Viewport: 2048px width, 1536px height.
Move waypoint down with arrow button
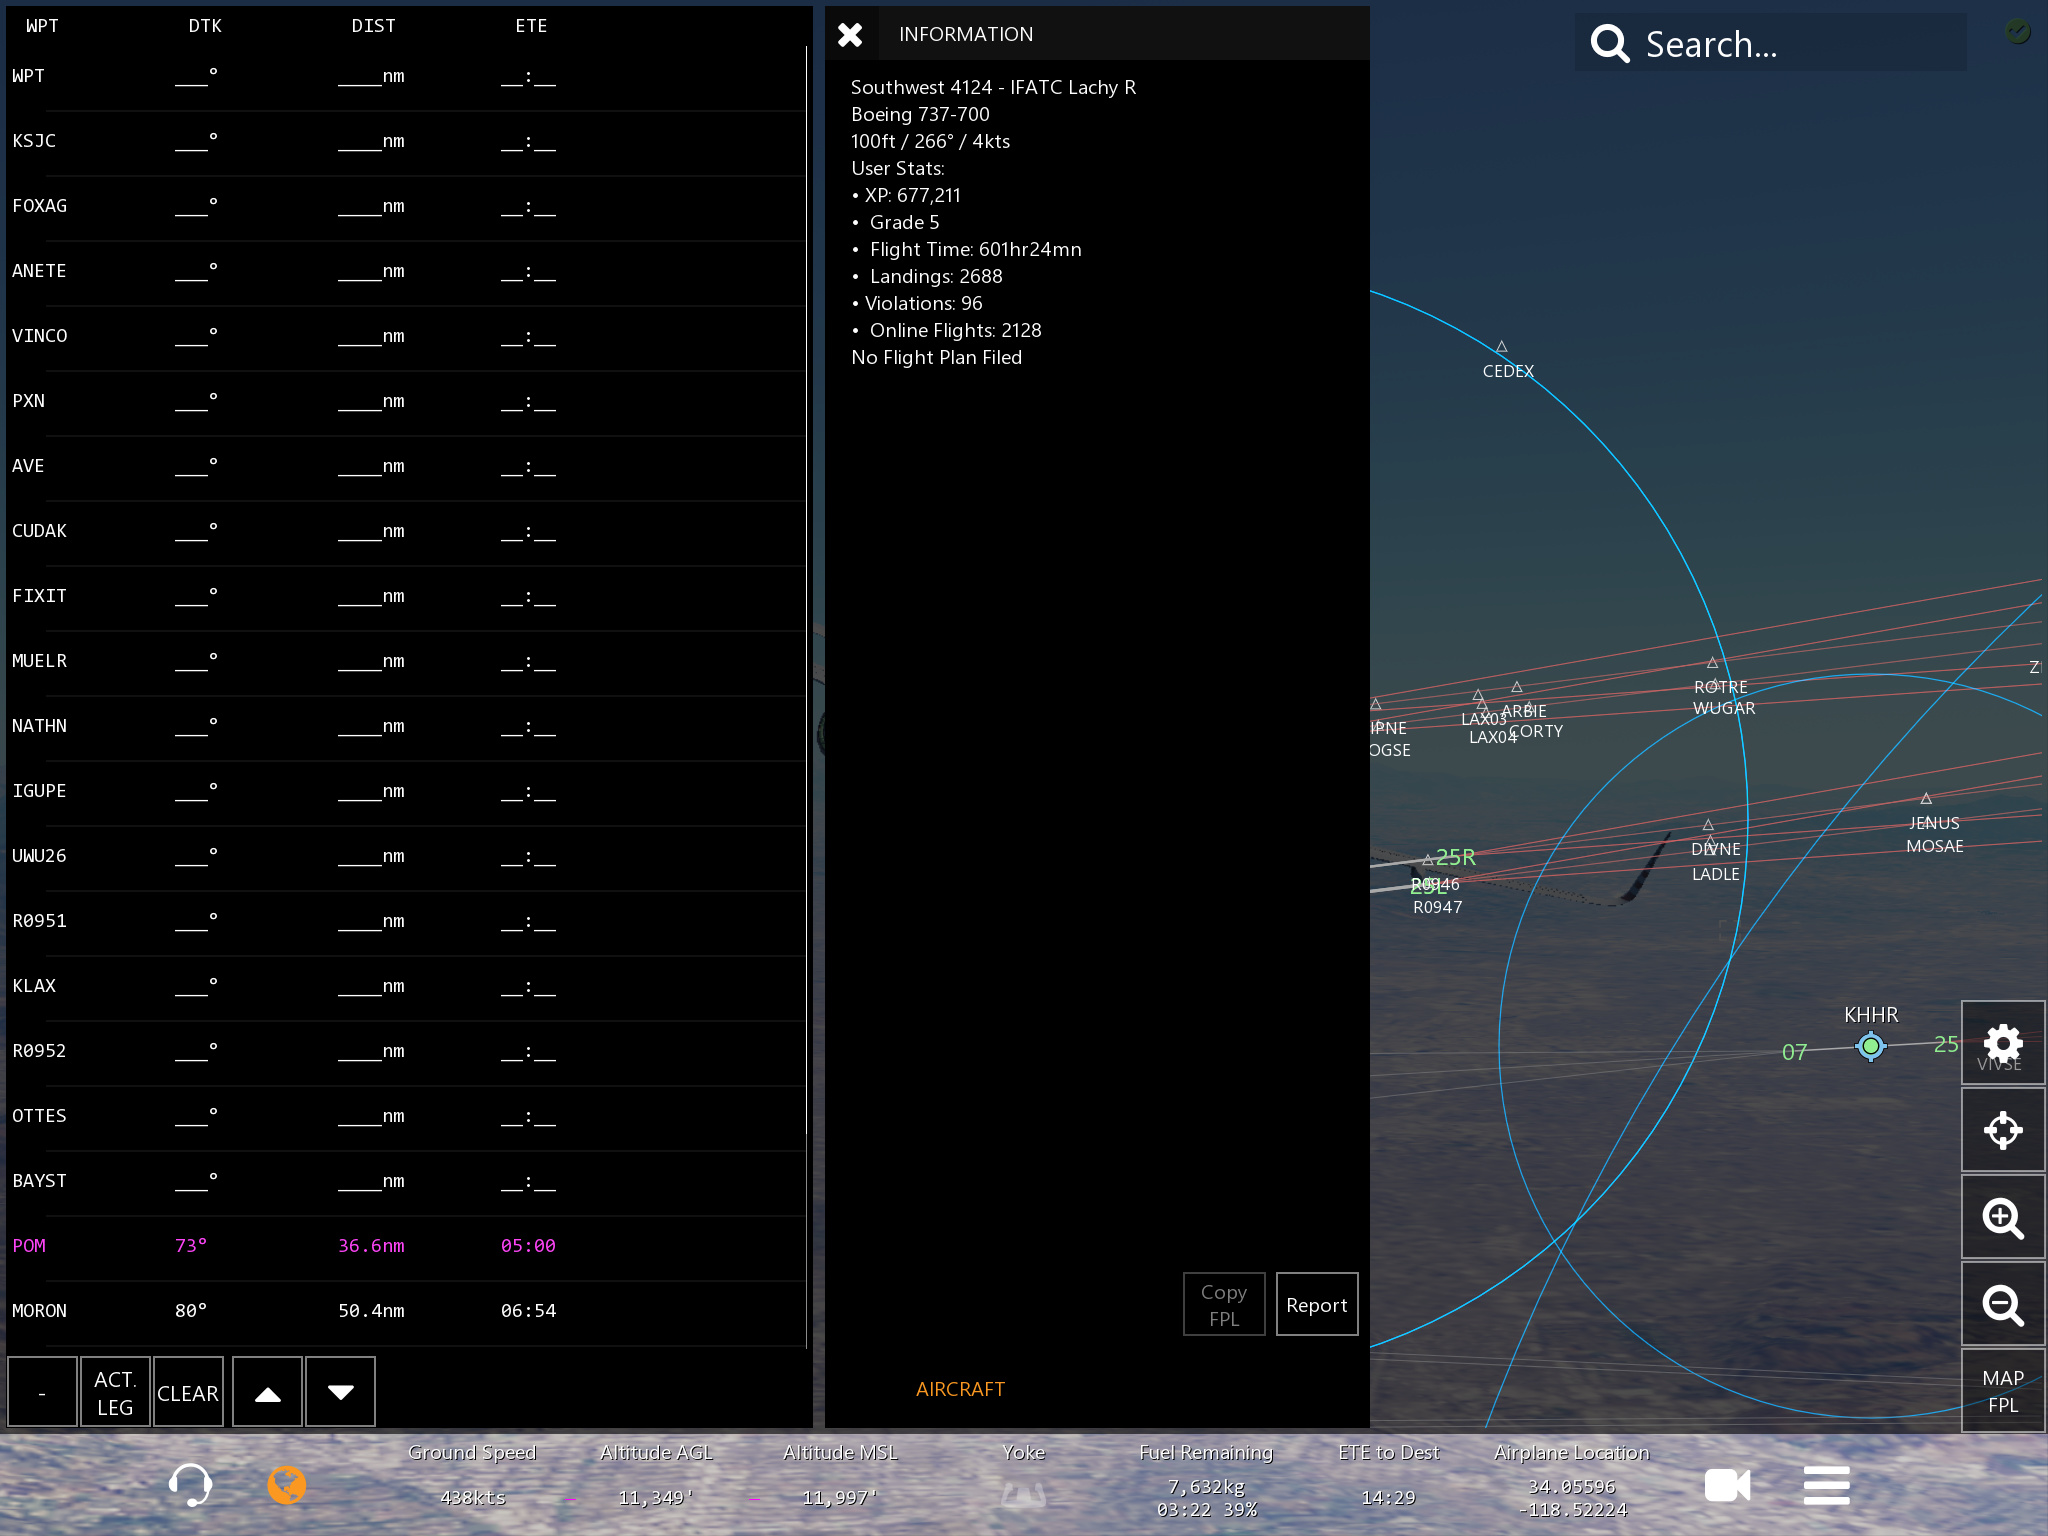click(x=340, y=1392)
